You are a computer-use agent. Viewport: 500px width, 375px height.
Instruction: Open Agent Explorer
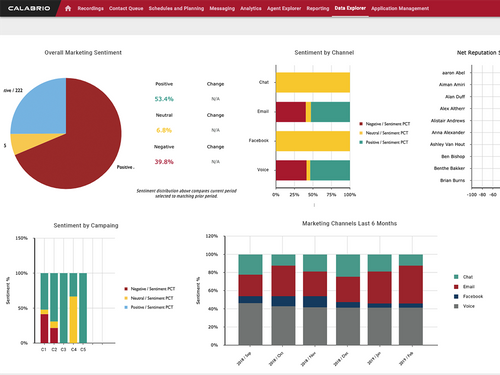pyautogui.click(x=284, y=8)
